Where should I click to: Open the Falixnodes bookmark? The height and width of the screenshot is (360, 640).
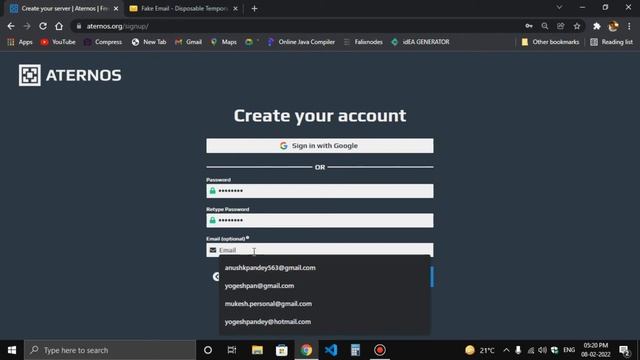point(363,42)
